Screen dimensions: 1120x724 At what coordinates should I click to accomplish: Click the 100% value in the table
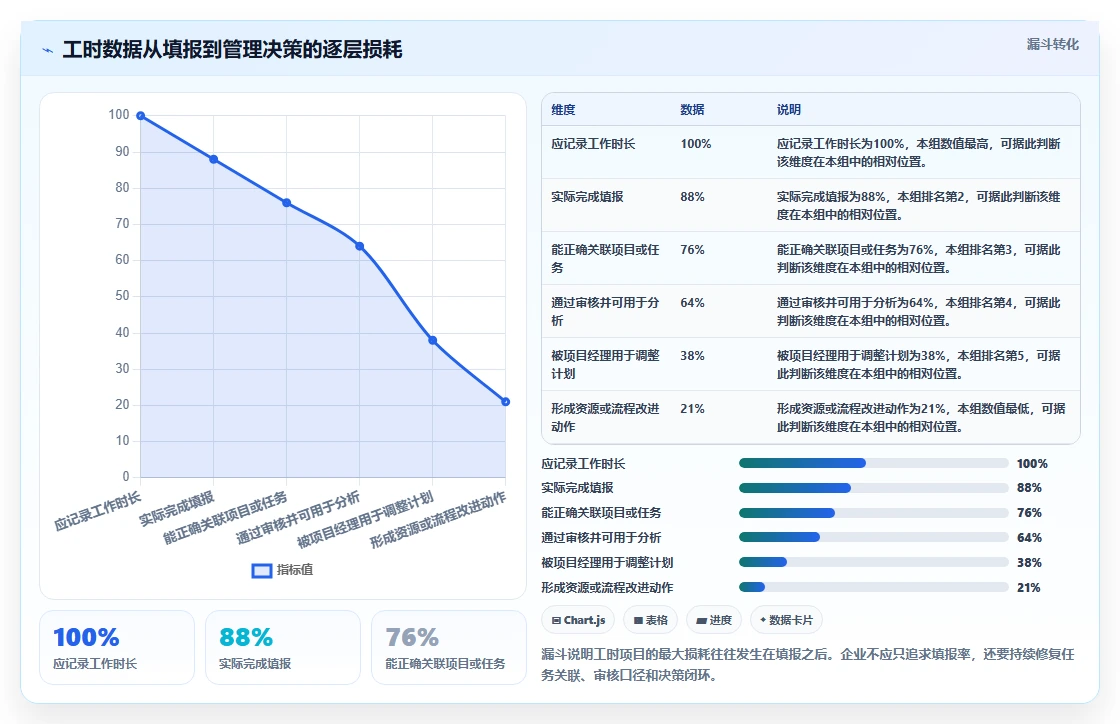[696, 144]
